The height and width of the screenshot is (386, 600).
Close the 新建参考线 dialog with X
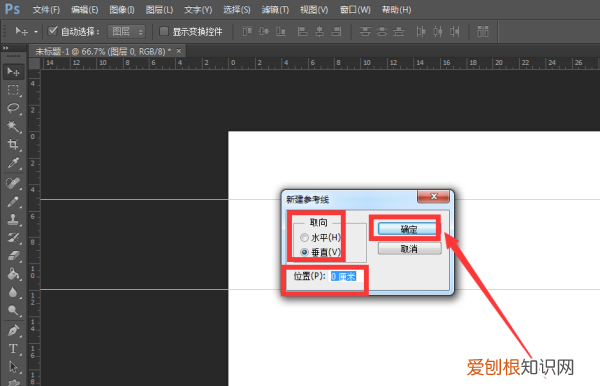tap(434, 197)
